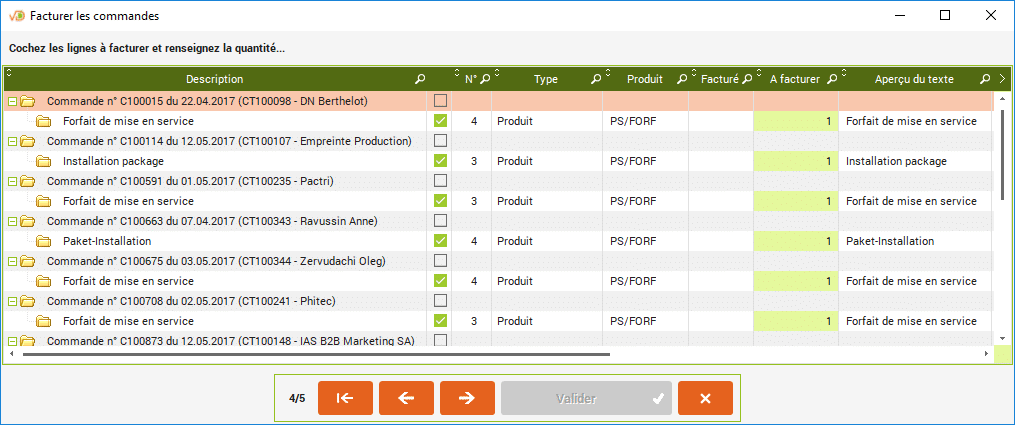This screenshot has height=425, width=1015.
Task: Go to next step with right arrow
Action: 467,398
